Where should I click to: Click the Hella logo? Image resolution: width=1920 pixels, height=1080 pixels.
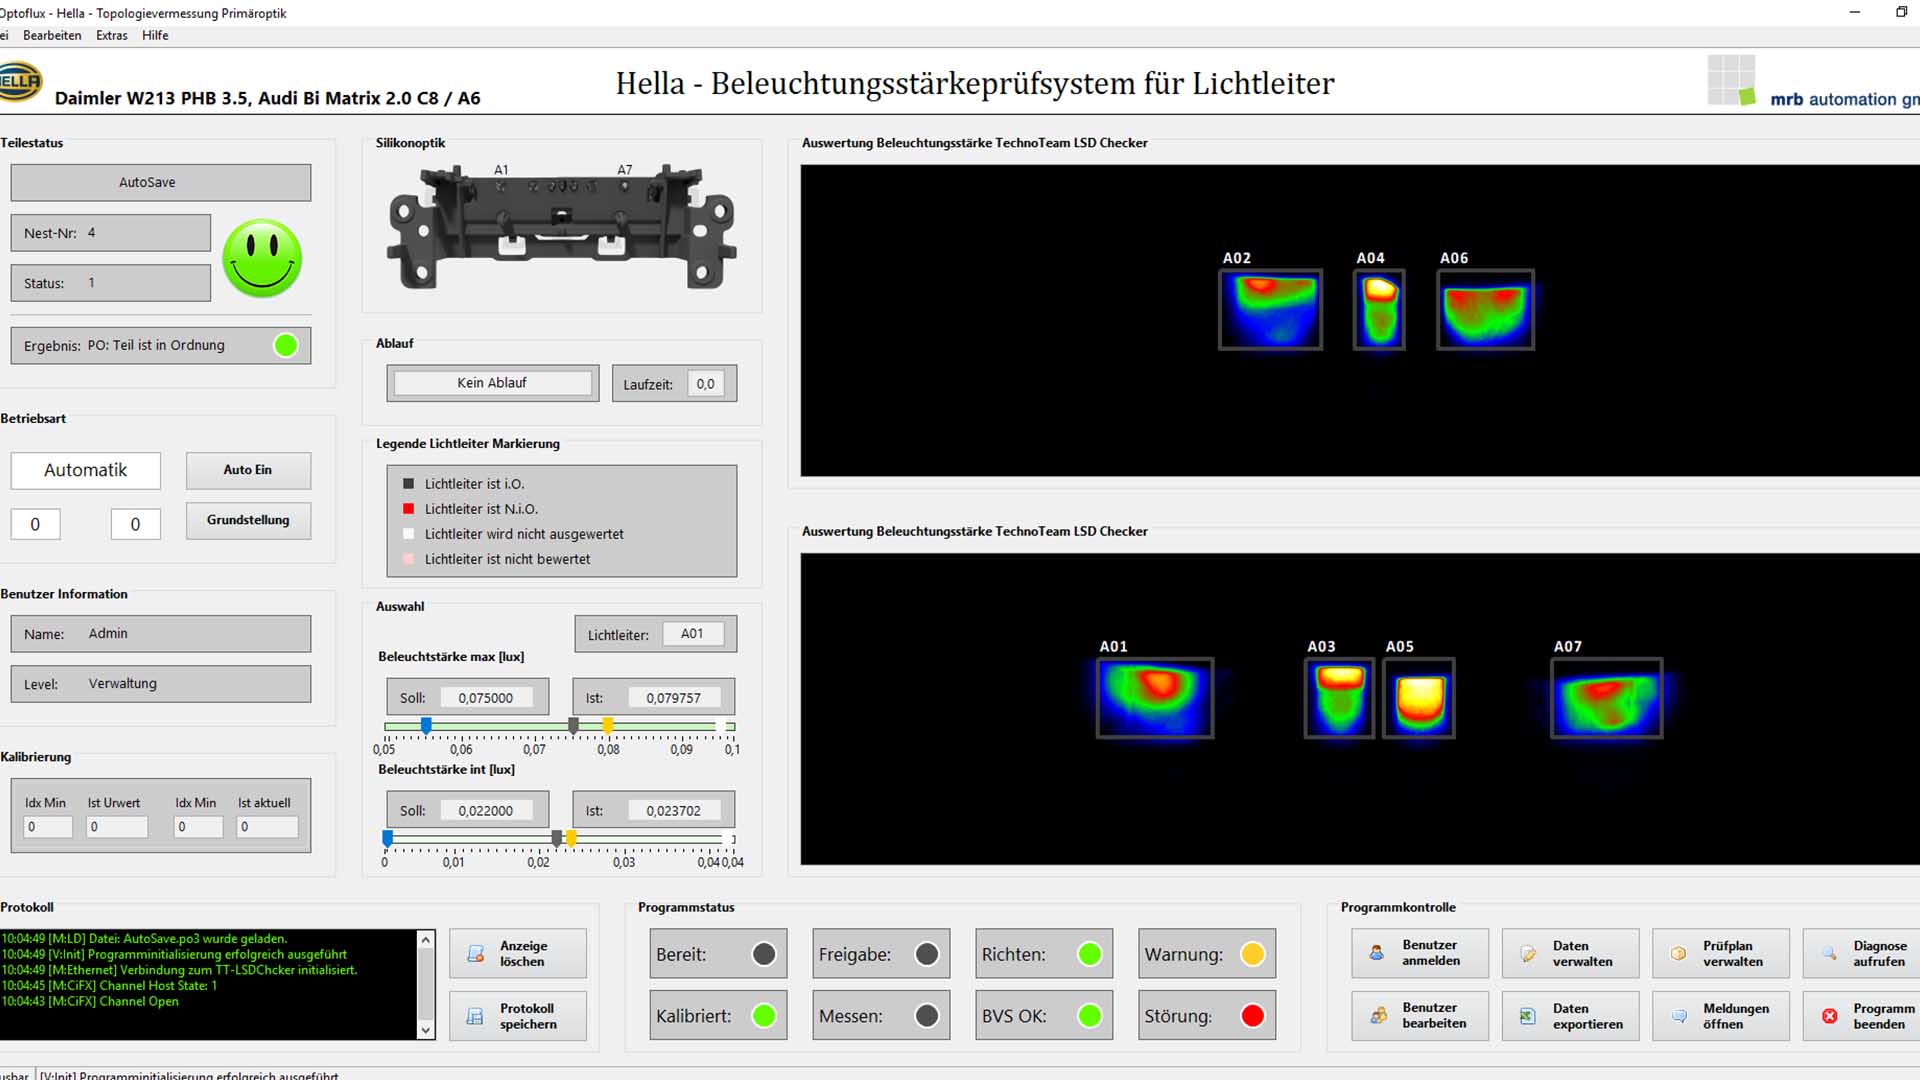[20, 82]
